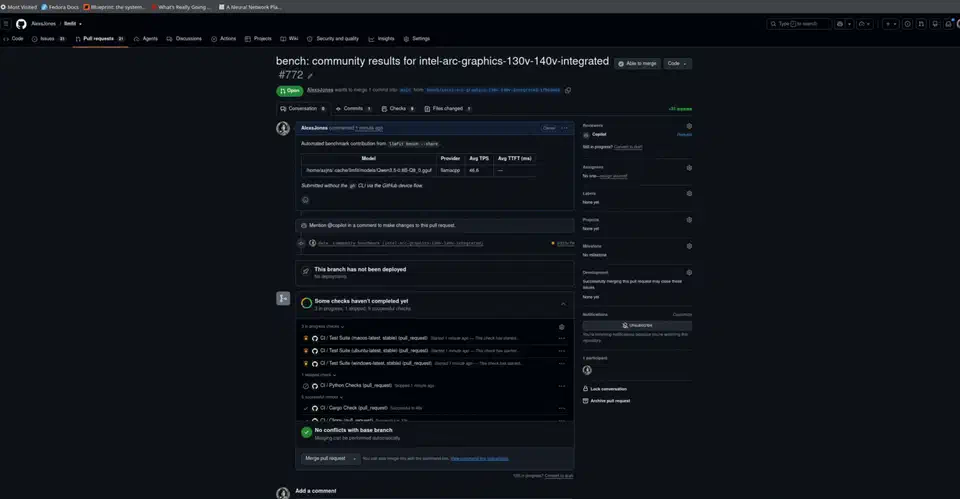960x499 pixels.
Task: Click AlexsJones avatar beside the comment
Action: [x=283, y=128]
